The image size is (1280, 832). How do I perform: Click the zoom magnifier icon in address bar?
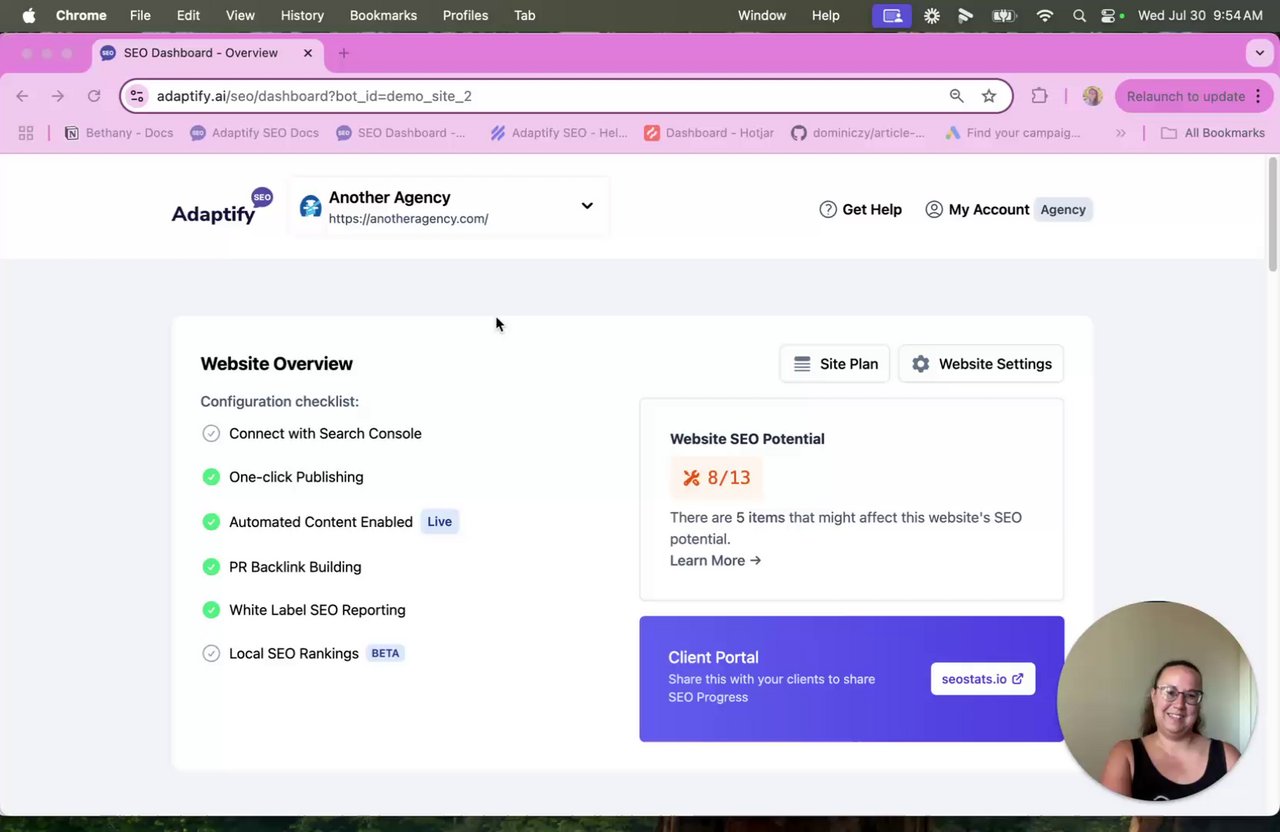click(x=957, y=96)
